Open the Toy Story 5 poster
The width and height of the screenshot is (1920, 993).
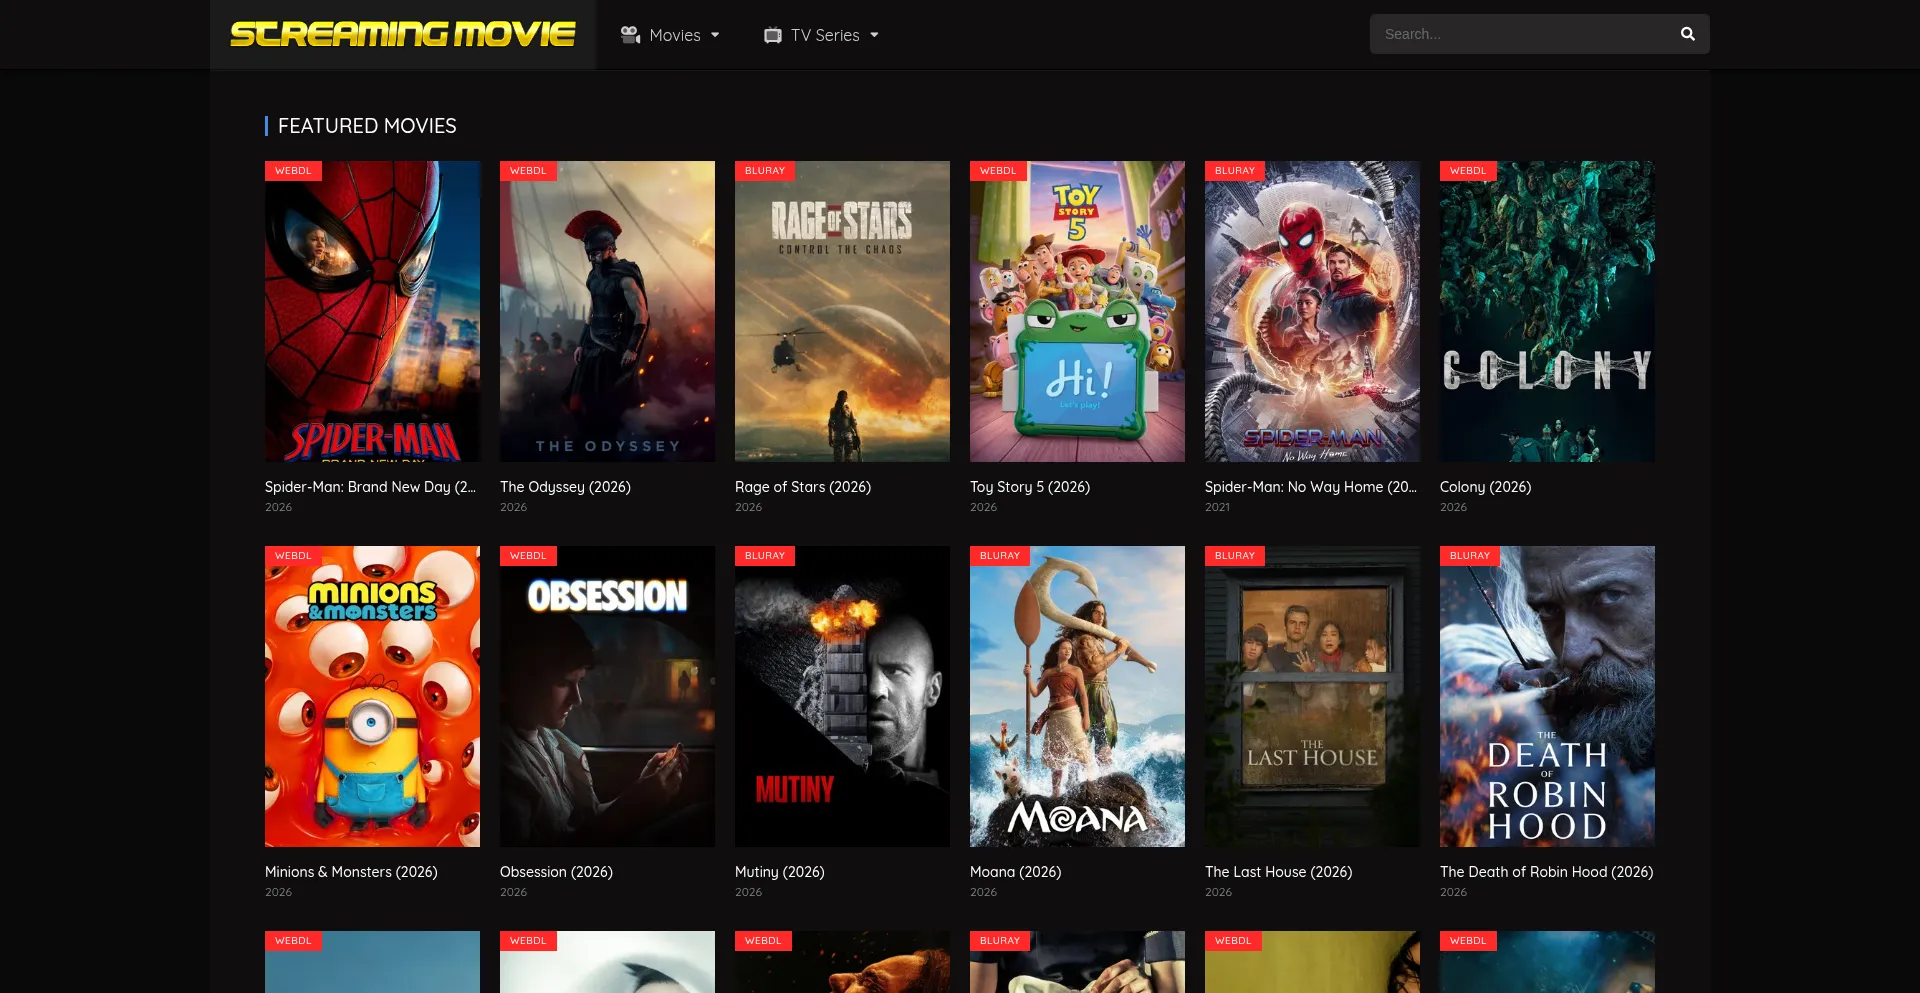point(1077,311)
